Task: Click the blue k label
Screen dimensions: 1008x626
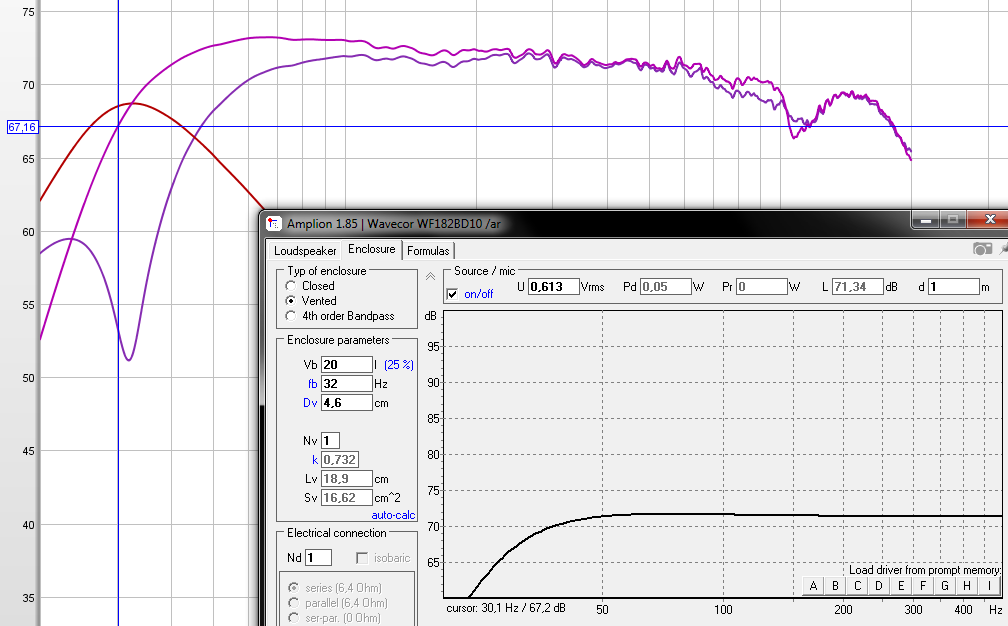Action: 315,460
